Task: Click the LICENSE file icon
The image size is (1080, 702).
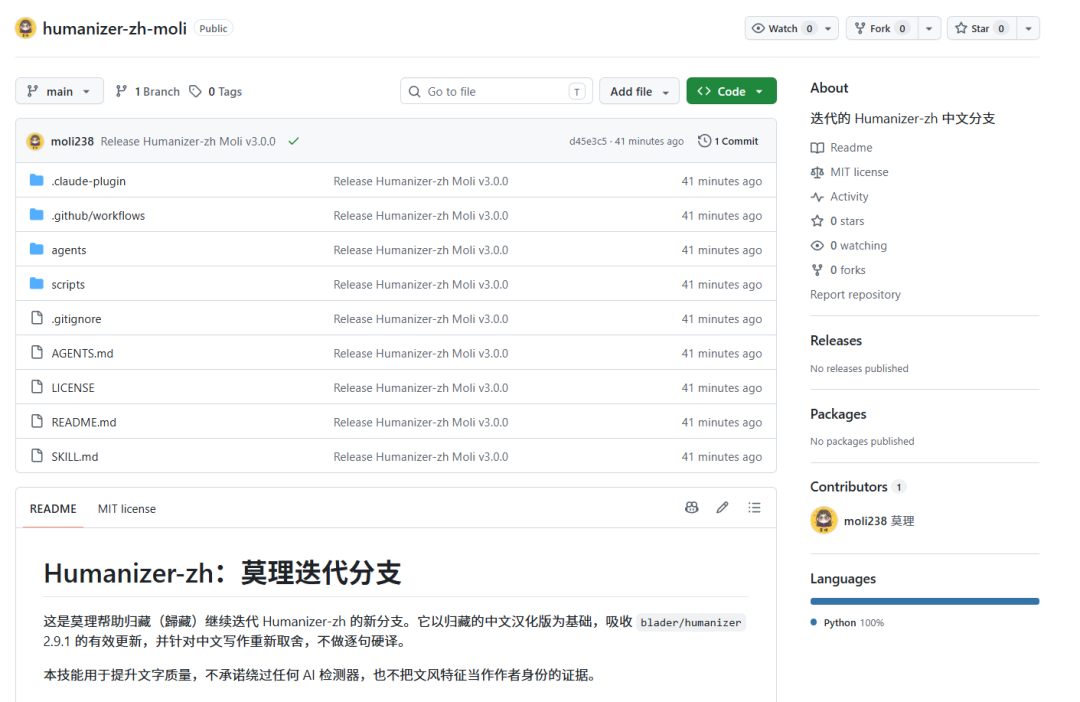Action: [37, 387]
